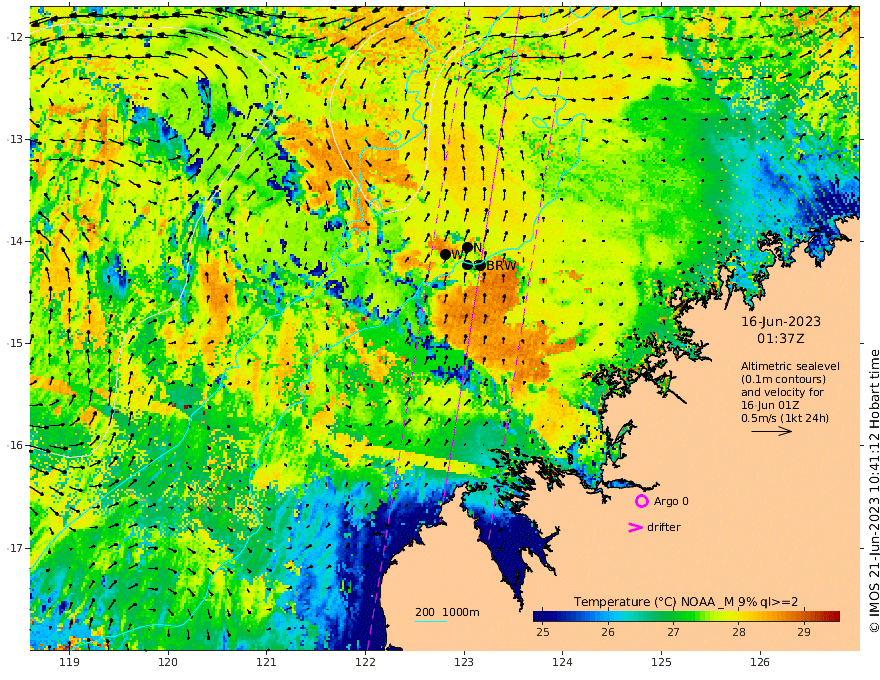This screenshot has height=680, width=880.
Task: Click the '(0.1m contours)' legend text
Action: coord(783,379)
